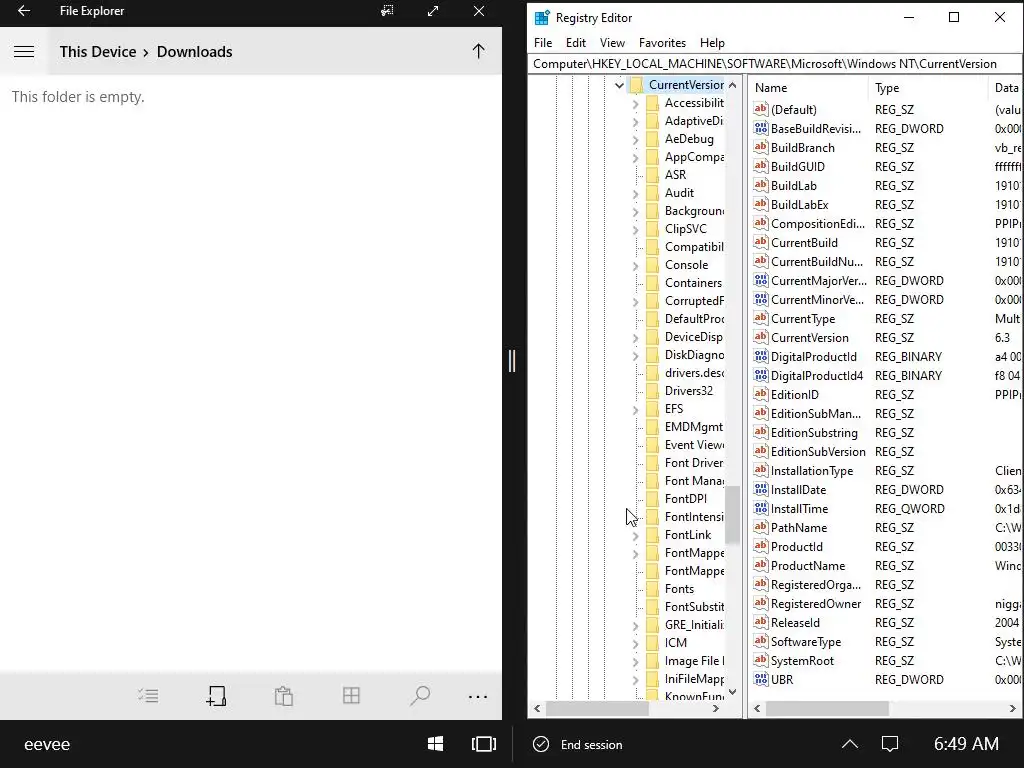
Task: Click the tree pane vertical scrollbar thumb
Action: (732, 515)
